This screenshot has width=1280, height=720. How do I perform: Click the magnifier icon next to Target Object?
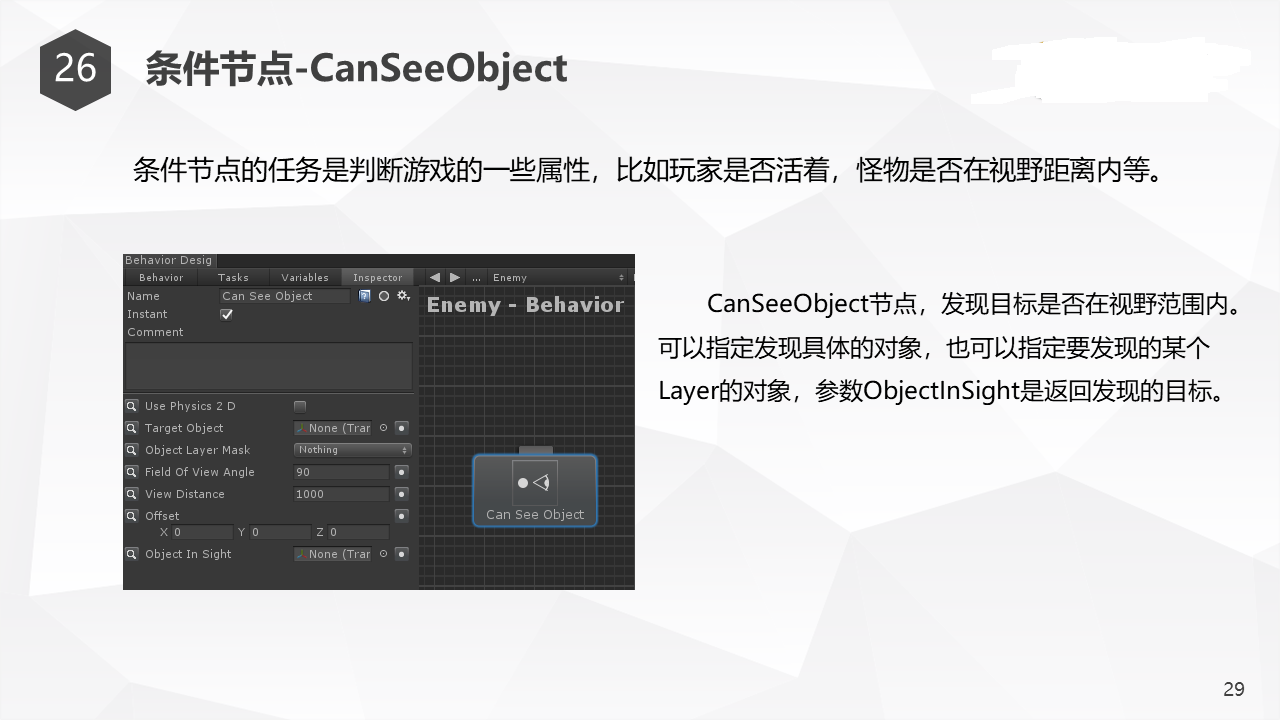(132, 428)
